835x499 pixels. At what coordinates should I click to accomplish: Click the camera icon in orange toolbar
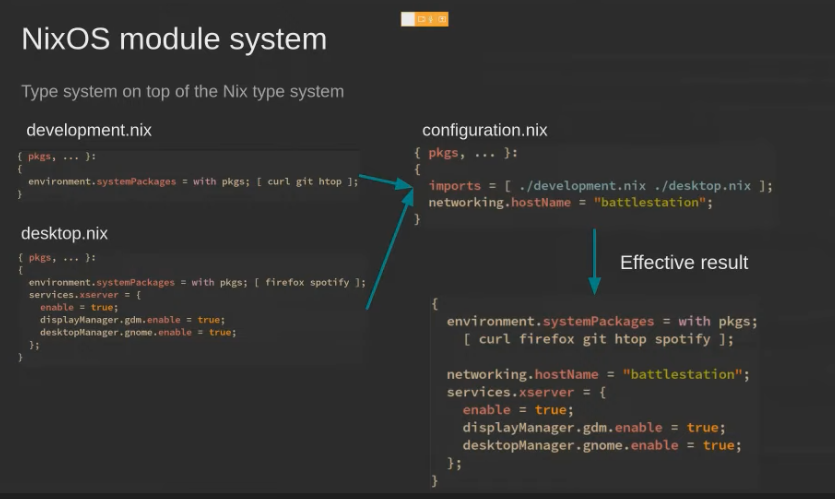(422, 19)
